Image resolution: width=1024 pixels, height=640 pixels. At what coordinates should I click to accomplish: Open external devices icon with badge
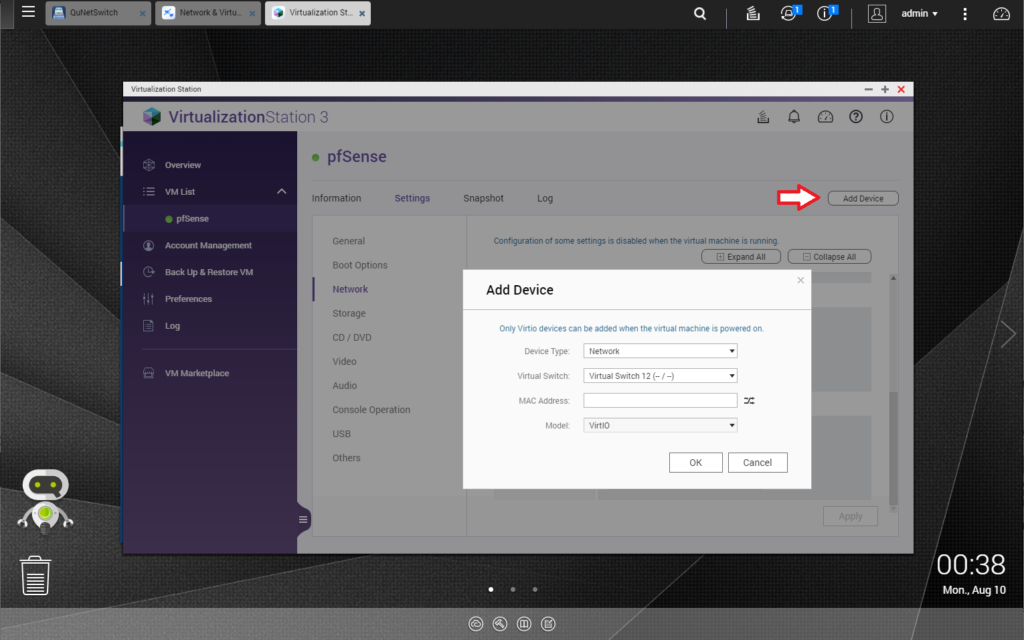coord(790,12)
